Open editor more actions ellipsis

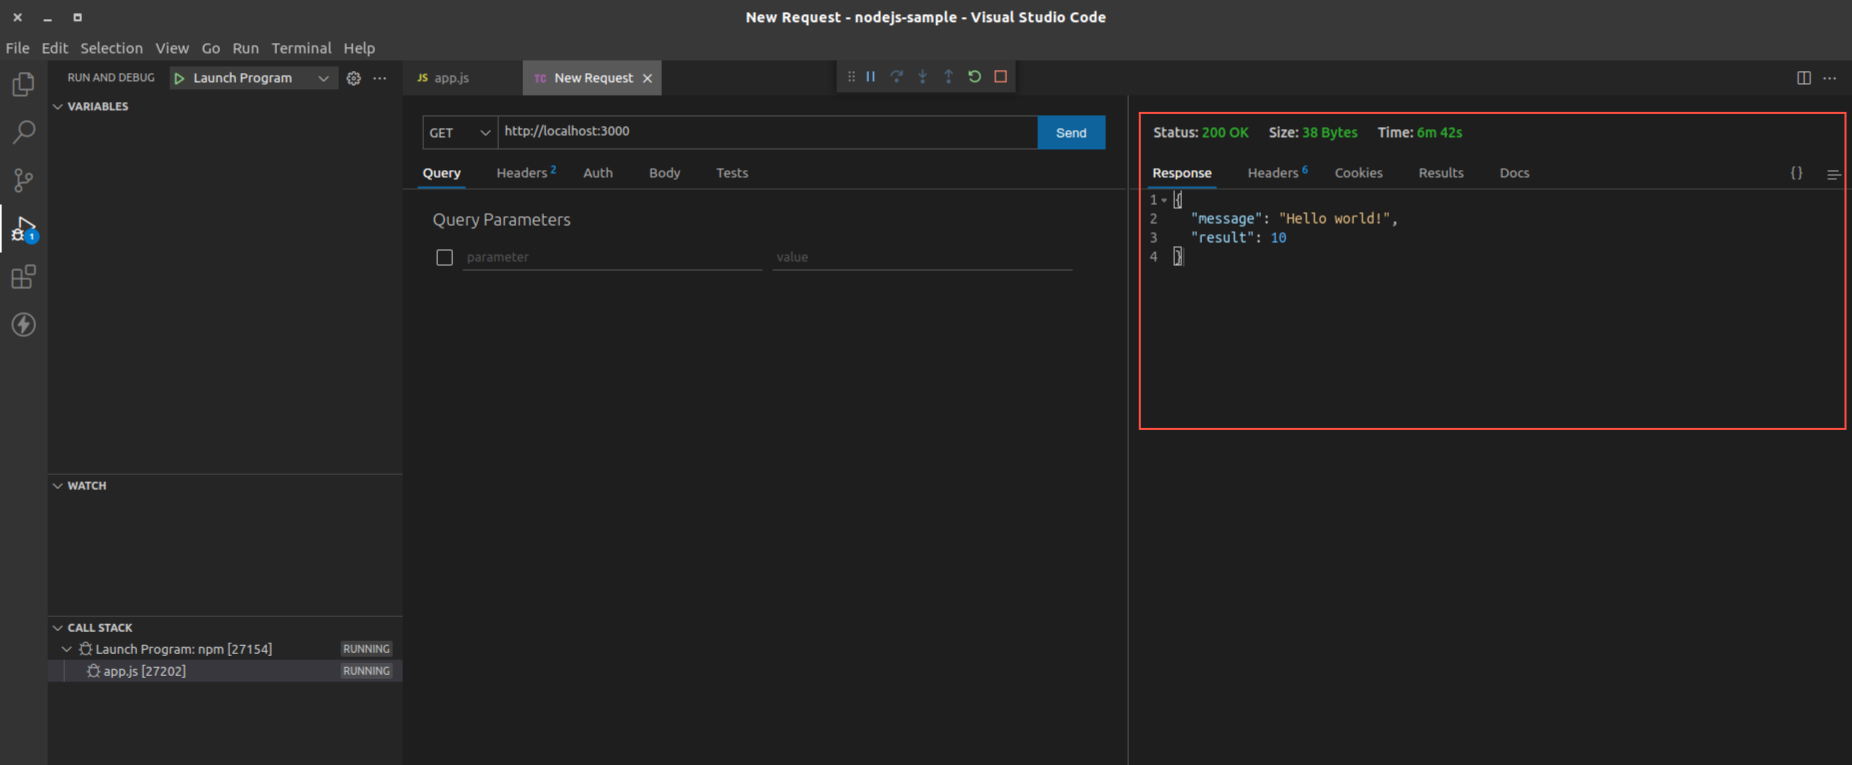(1830, 78)
